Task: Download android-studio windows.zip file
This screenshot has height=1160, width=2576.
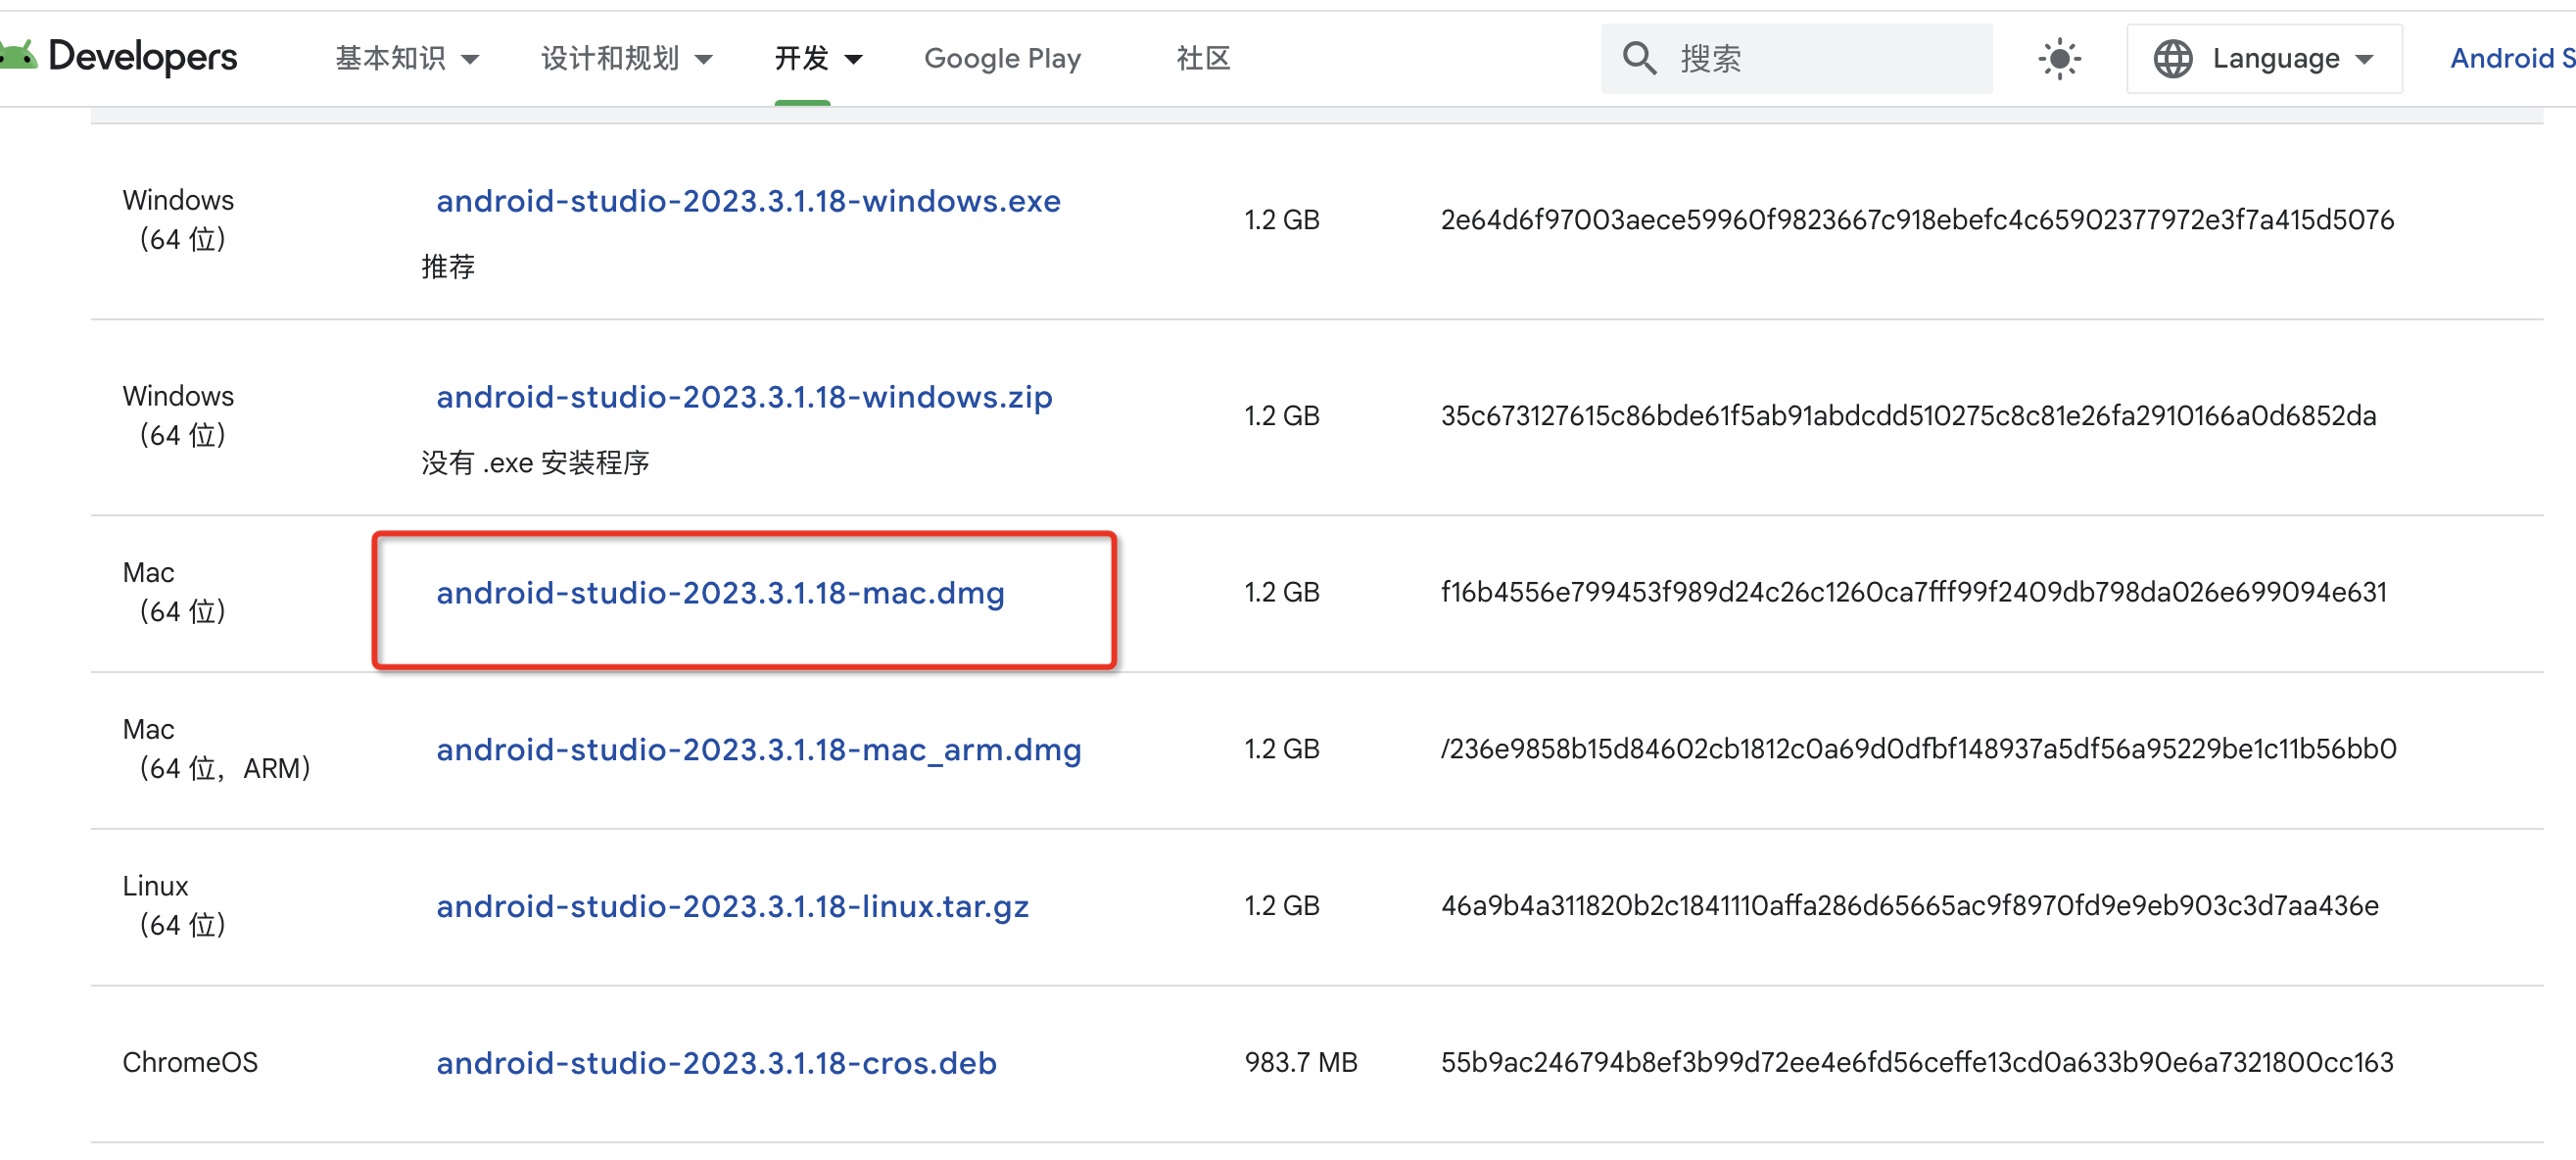Action: point(744,397)
